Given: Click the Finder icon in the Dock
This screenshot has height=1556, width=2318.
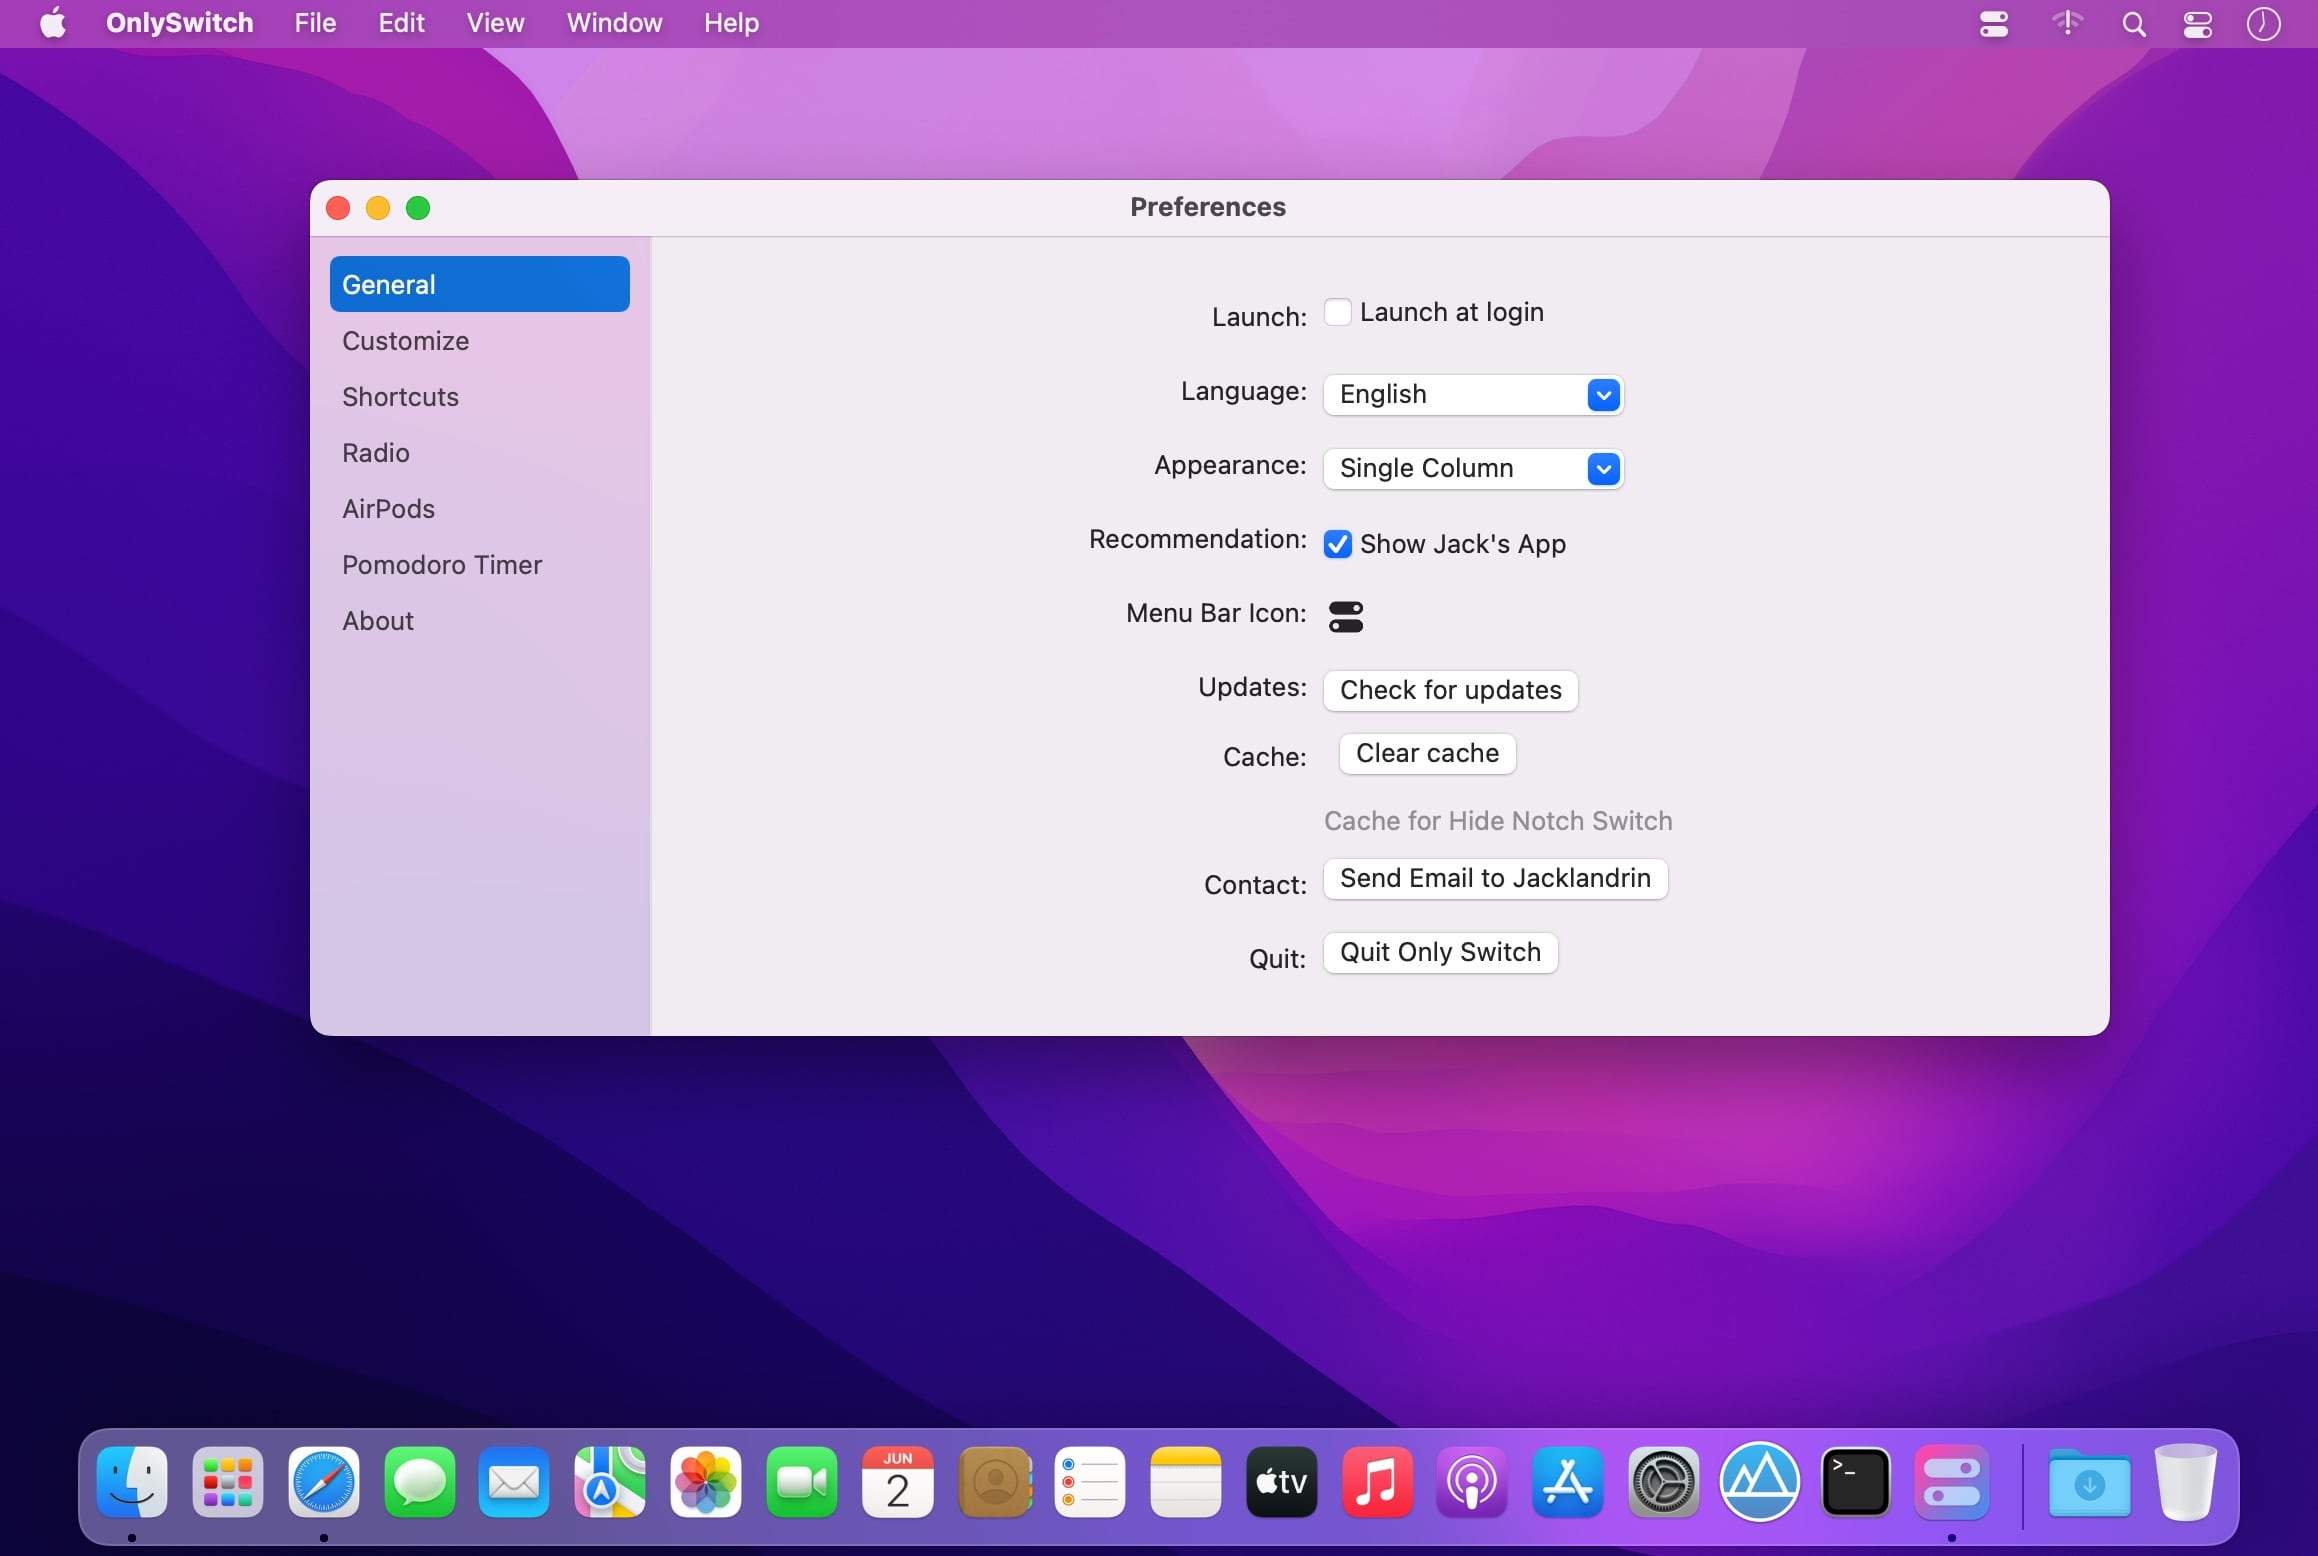Looking at the screenshot, I should click(134, 1483).
